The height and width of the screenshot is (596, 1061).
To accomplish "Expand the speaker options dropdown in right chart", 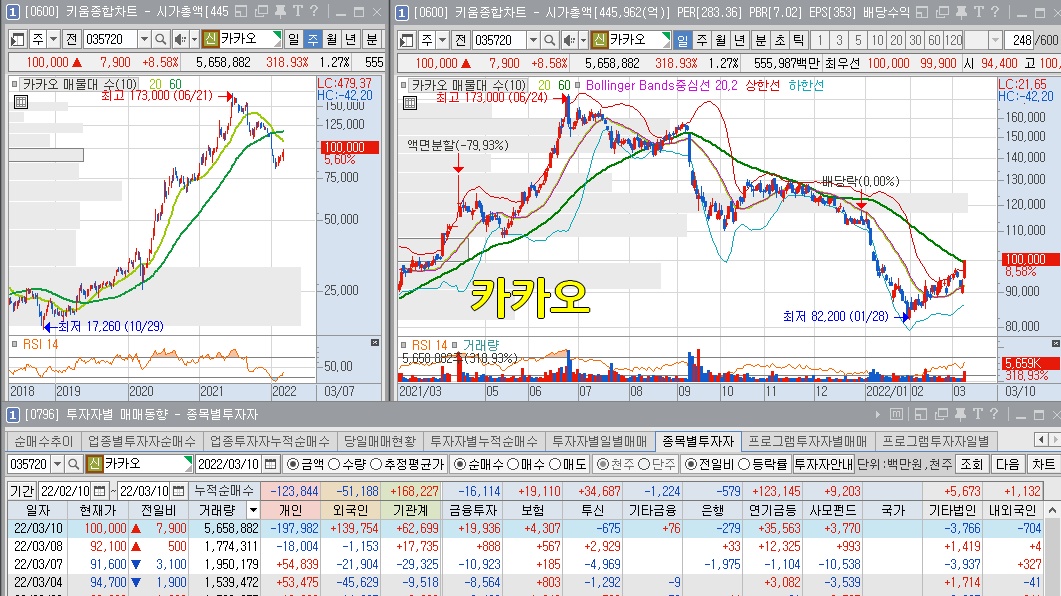I will 583,41.
